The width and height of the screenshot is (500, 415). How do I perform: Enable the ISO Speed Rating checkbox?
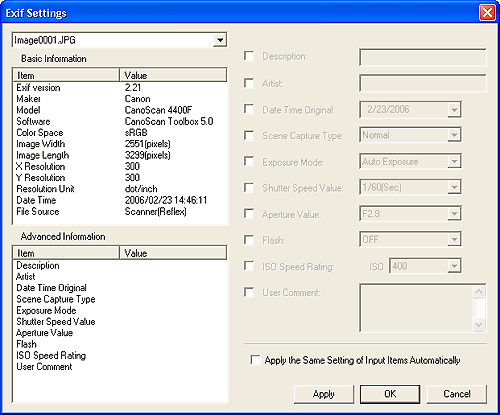coord(249,266)
